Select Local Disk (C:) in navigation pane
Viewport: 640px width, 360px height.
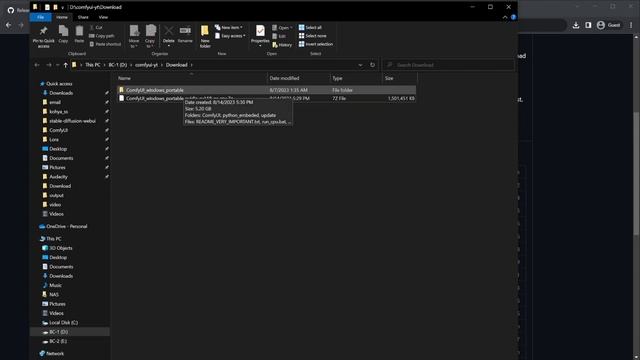tap(63, 322)
